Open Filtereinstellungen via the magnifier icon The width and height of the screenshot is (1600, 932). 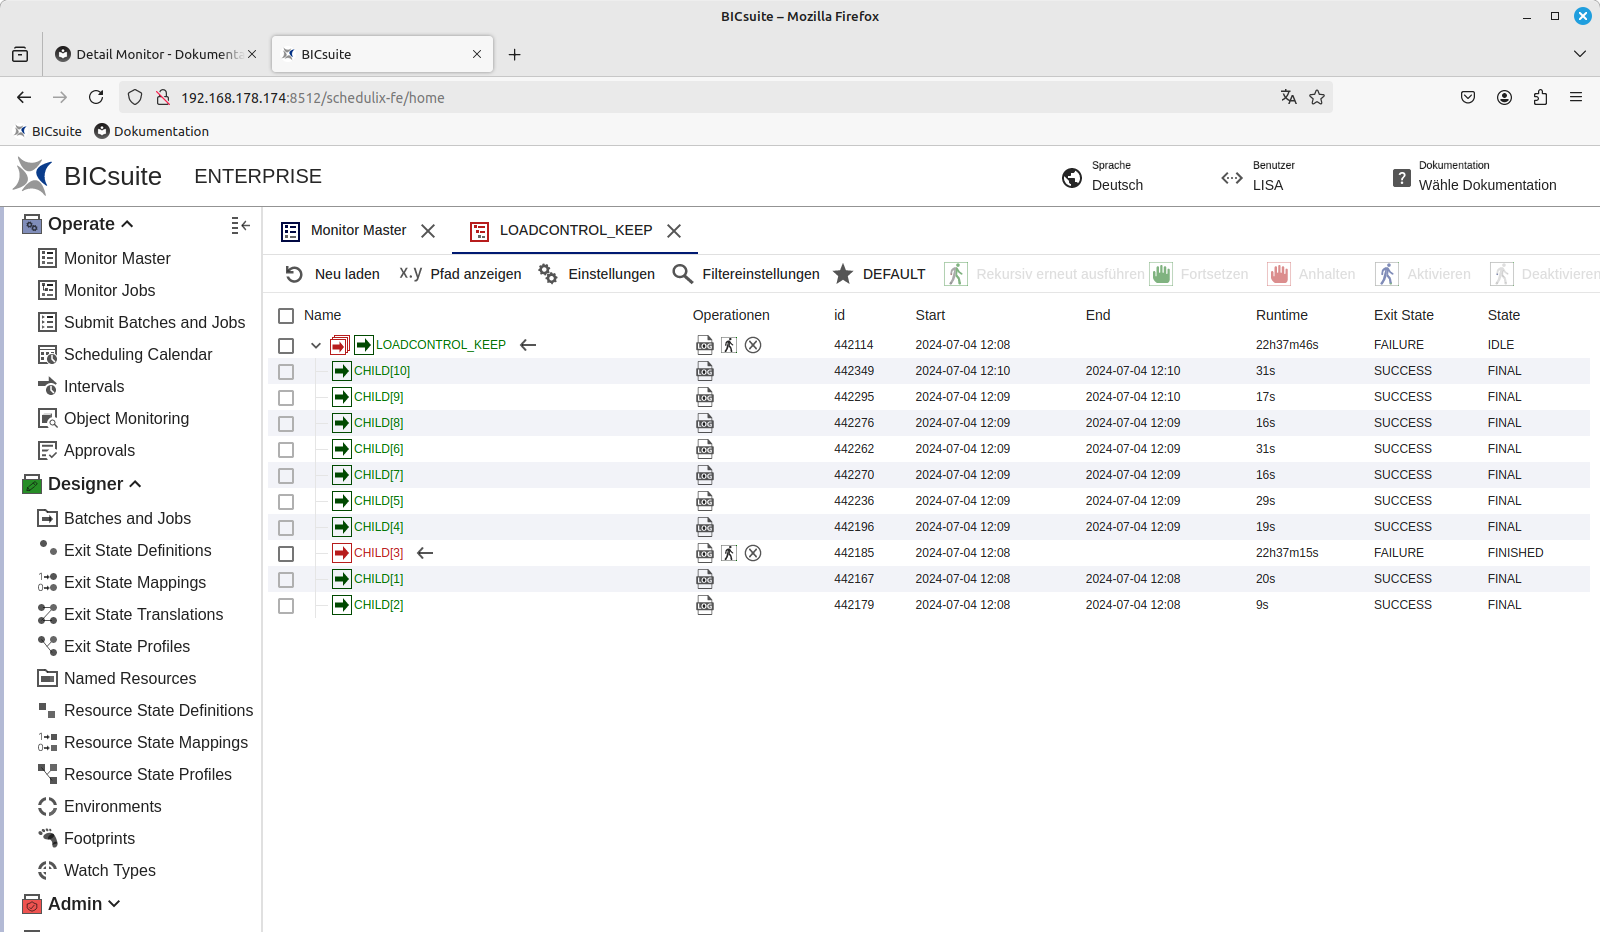(682, 274)
